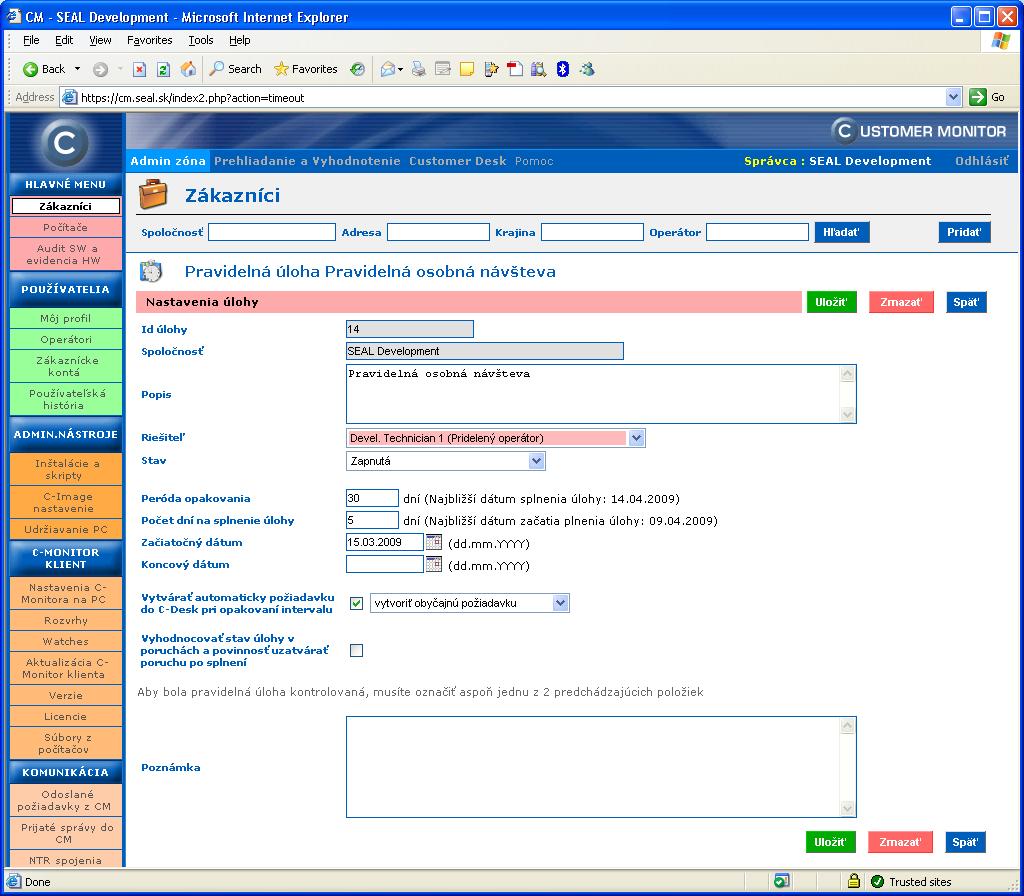Viewport: 1024px width, 896px height.
Task: Click the green Go arrow button
Action: 978,97
